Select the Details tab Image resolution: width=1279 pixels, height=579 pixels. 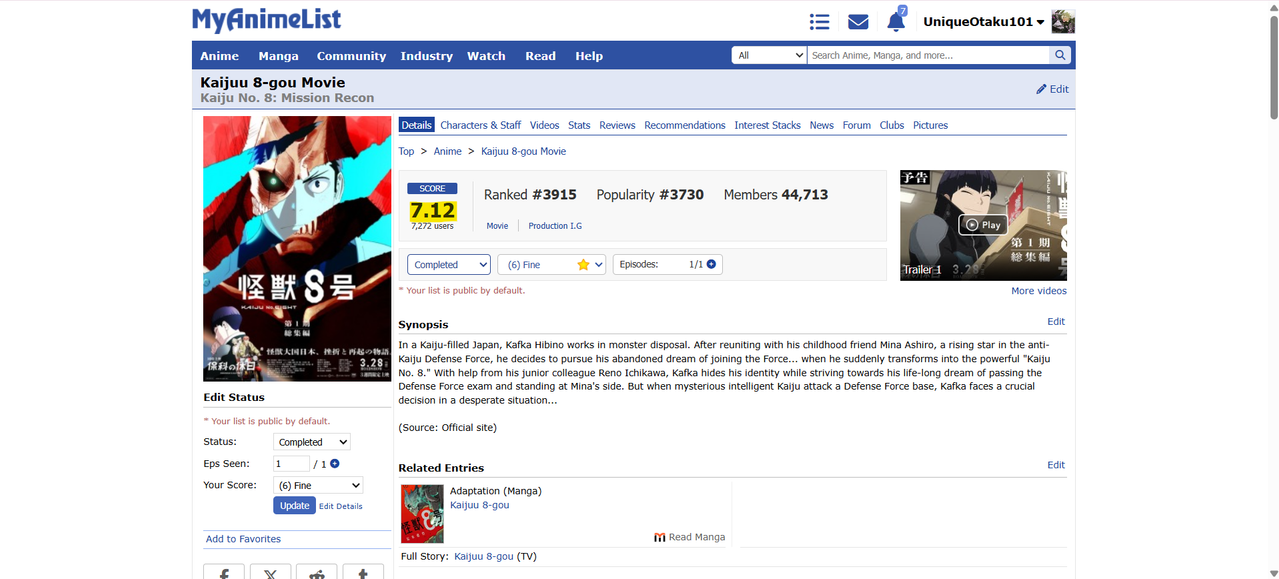coord(416,125)
